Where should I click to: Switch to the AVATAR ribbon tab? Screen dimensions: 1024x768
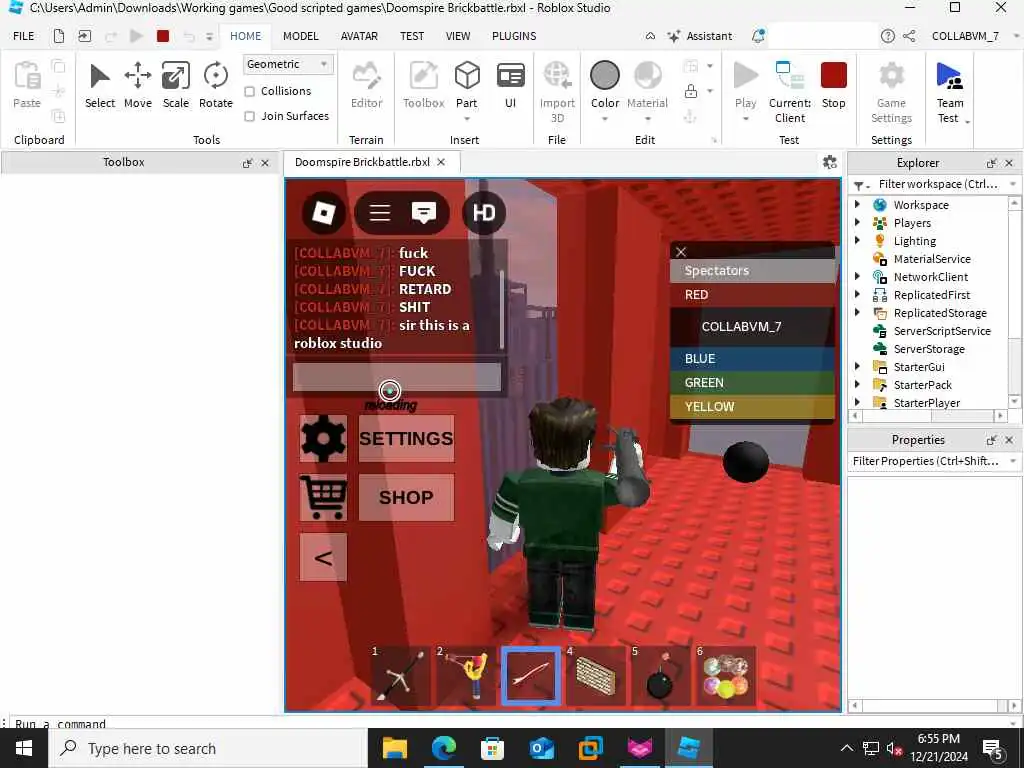pyautogui.click(x=359, y=36)
